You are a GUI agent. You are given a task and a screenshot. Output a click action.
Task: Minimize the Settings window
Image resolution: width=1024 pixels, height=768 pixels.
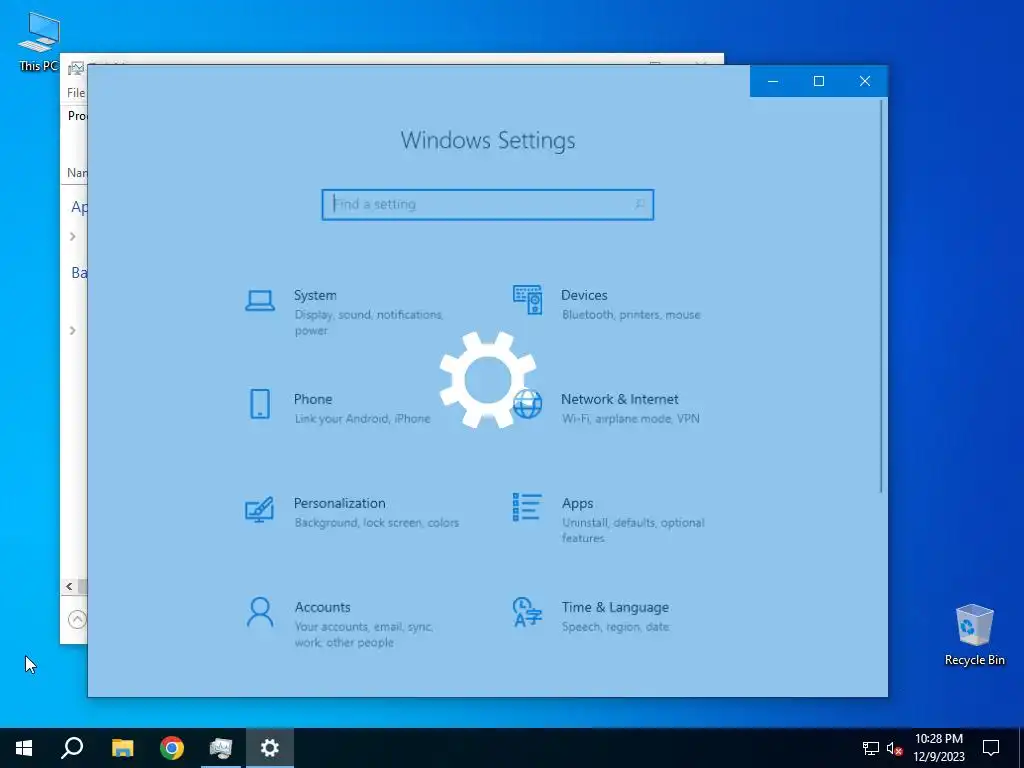773,81
